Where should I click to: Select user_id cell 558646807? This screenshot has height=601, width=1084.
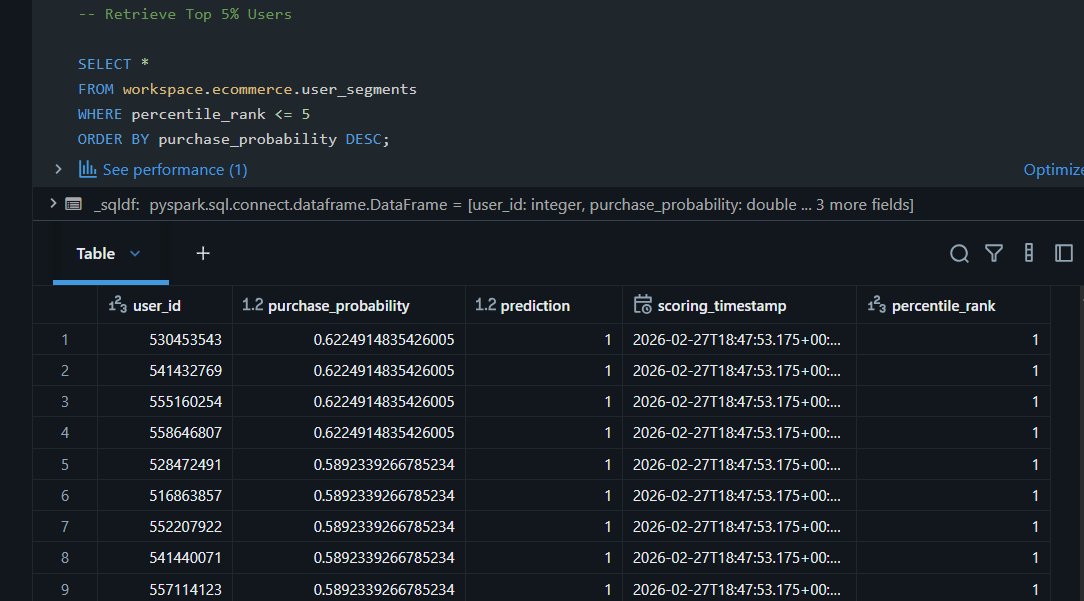coord(185,433)
